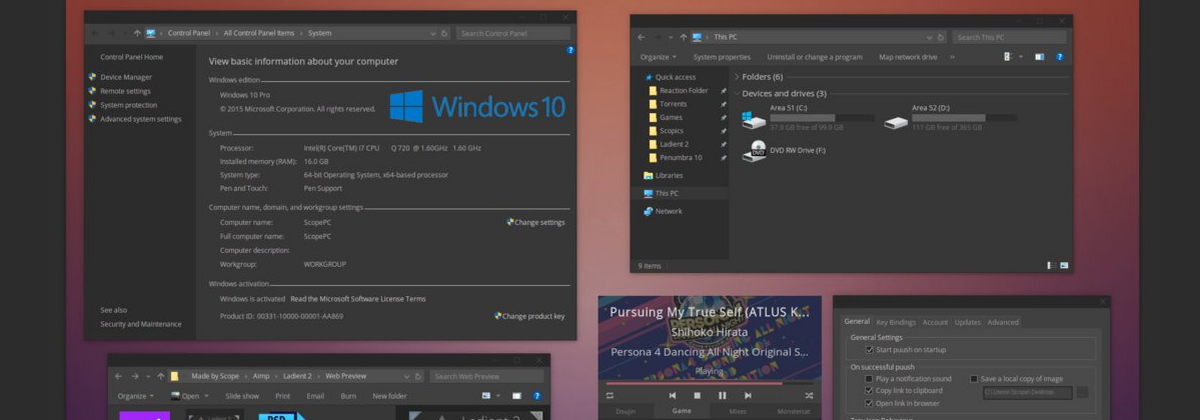Open Organize dropdown in This PC window
Screen dimensions: 1200x420
click(x=658, y=57)
